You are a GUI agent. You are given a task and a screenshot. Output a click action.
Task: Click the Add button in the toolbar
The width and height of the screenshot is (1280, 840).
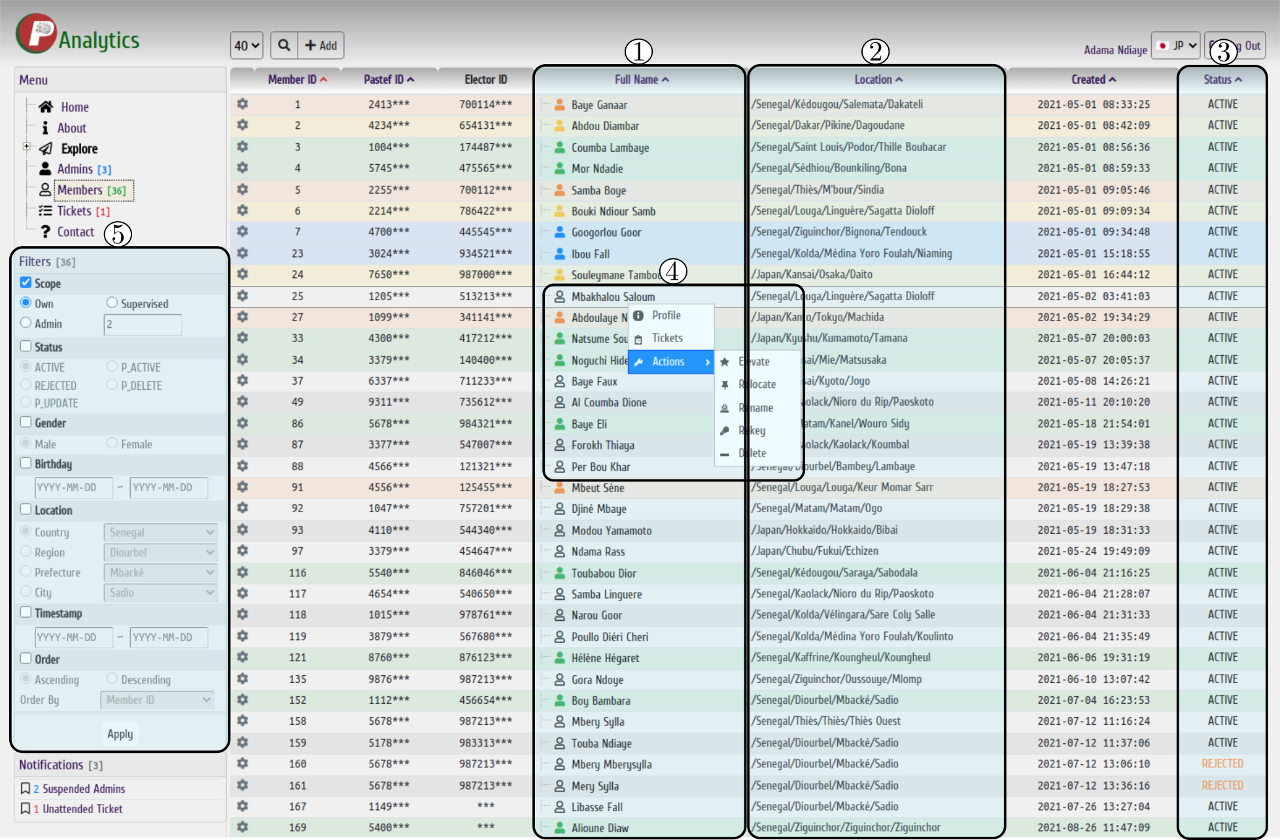(321, 45)
